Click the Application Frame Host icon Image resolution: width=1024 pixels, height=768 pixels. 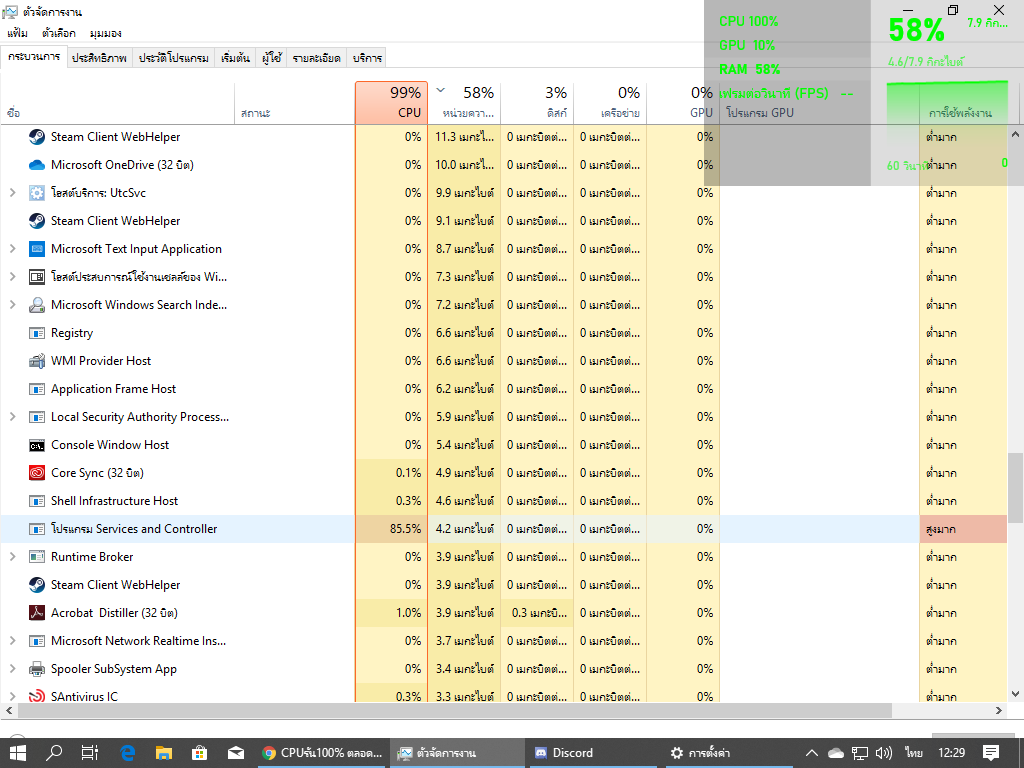click(37, 389)
